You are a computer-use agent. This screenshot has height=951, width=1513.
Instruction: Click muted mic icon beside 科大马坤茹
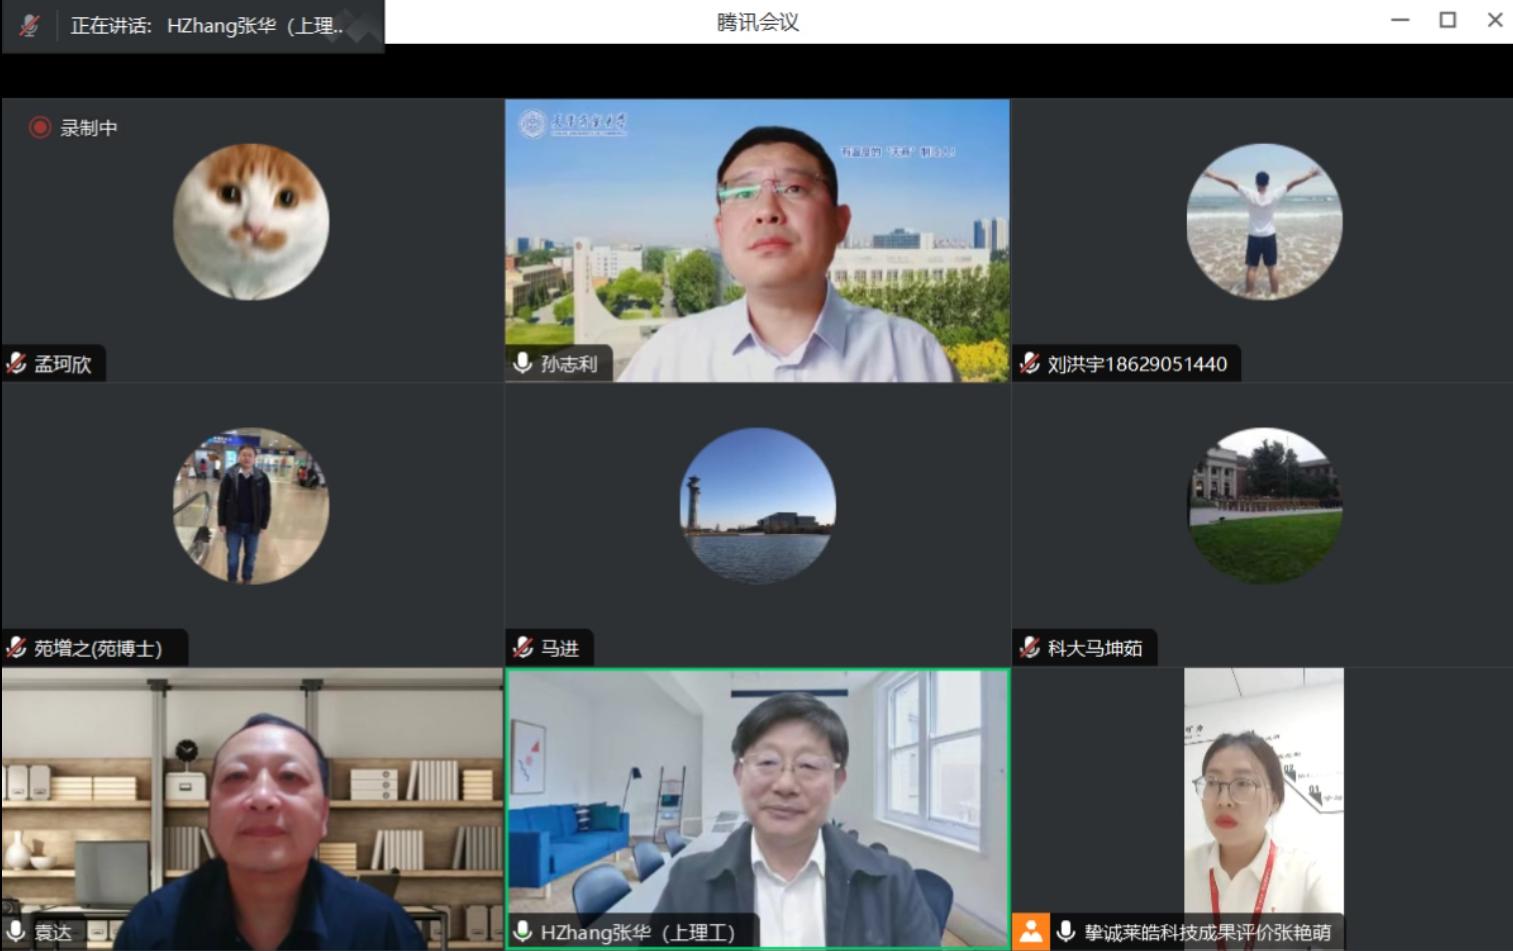(x=1030, y=648)
